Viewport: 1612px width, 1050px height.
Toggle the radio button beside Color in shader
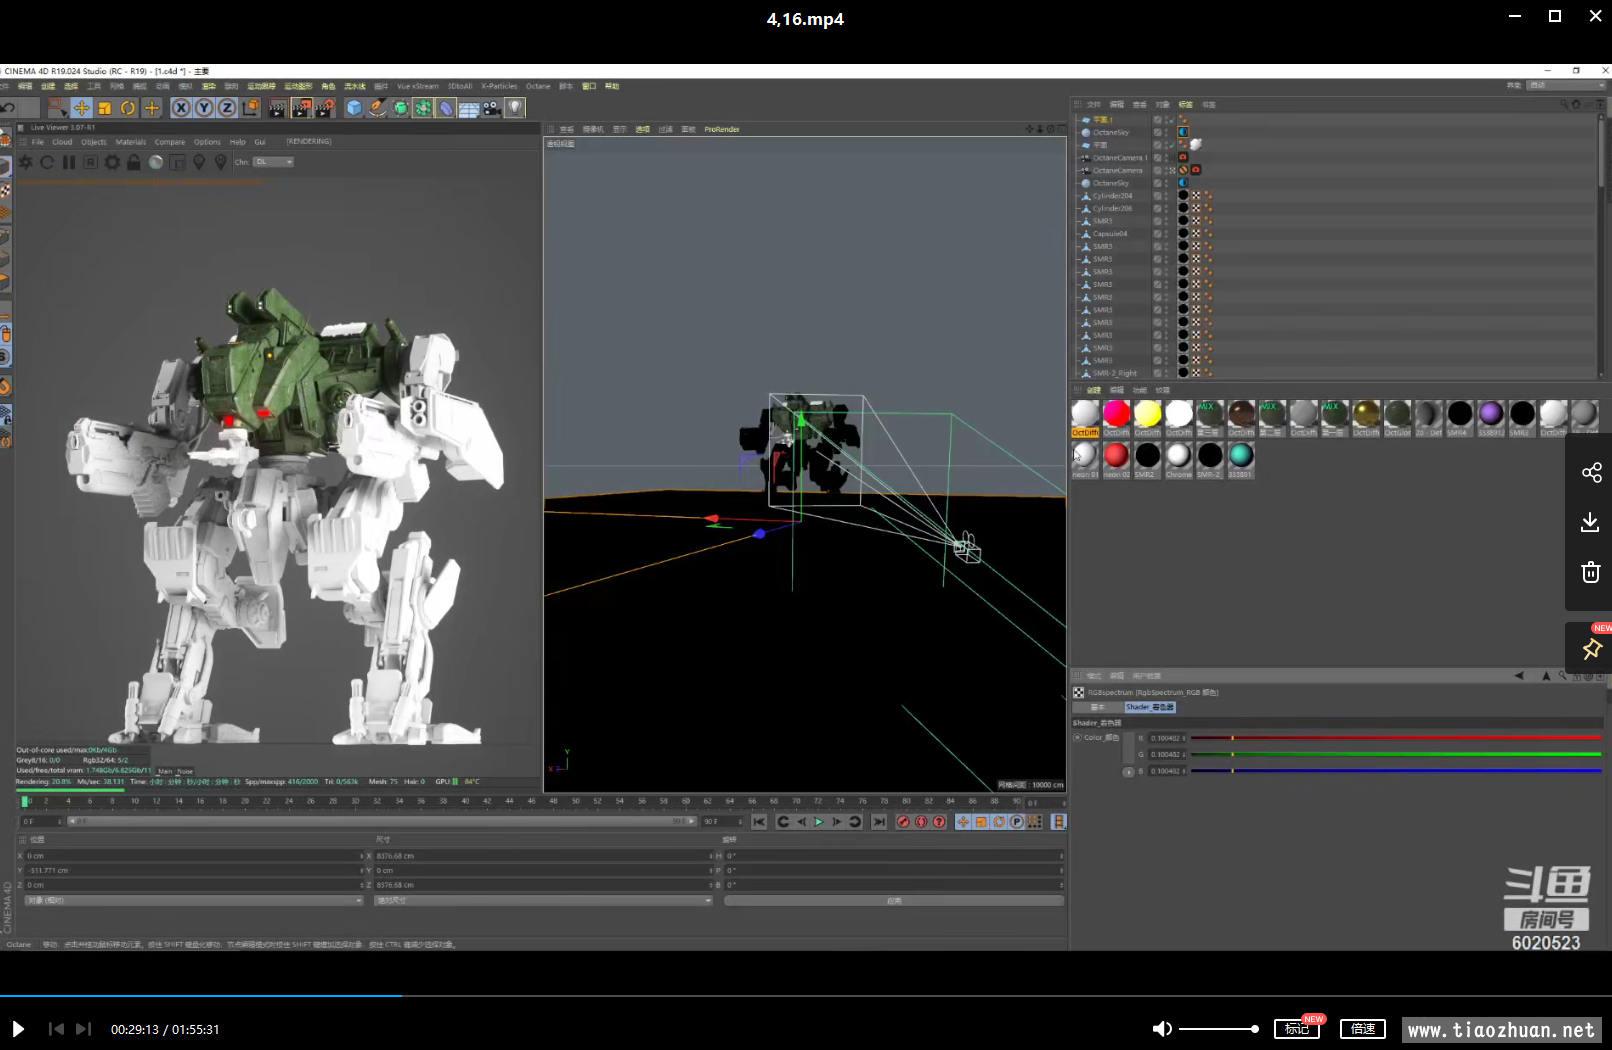(1078, 738)
